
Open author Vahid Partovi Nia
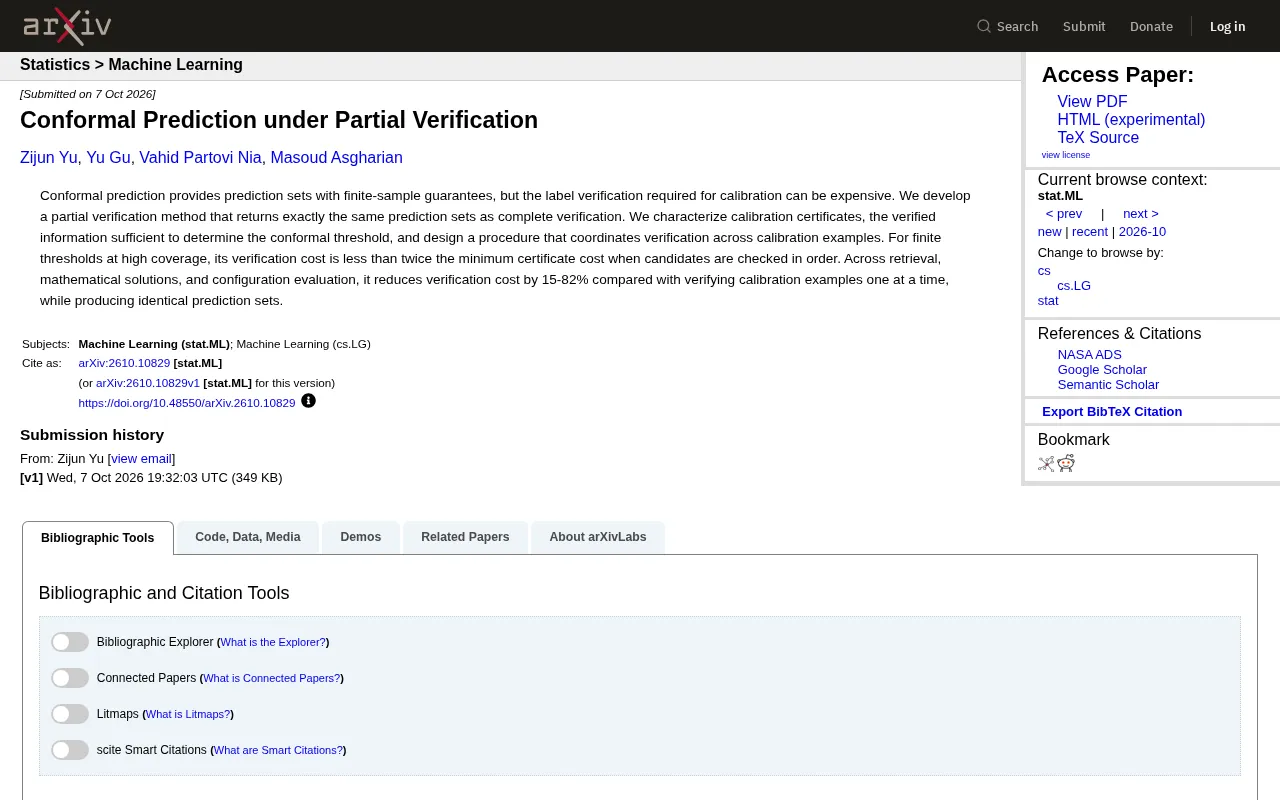(200, 158)
